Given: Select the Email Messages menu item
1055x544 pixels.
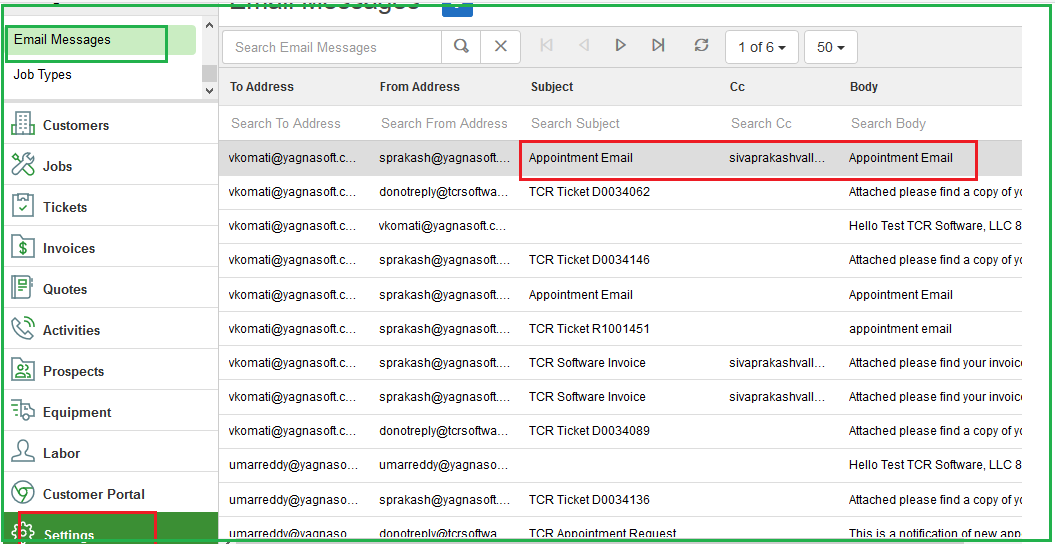Looking at the screenshot, I should (x=62, y=40).
